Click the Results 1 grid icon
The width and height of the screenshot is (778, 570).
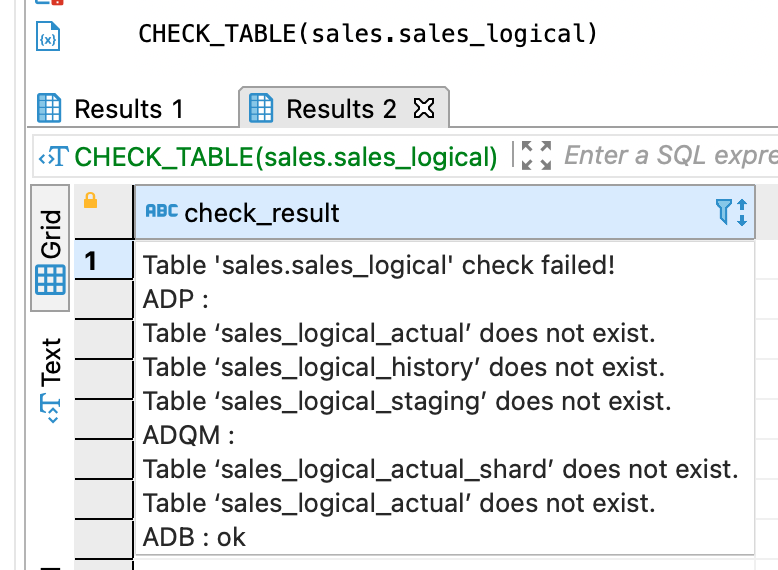(x=49, y=108)
